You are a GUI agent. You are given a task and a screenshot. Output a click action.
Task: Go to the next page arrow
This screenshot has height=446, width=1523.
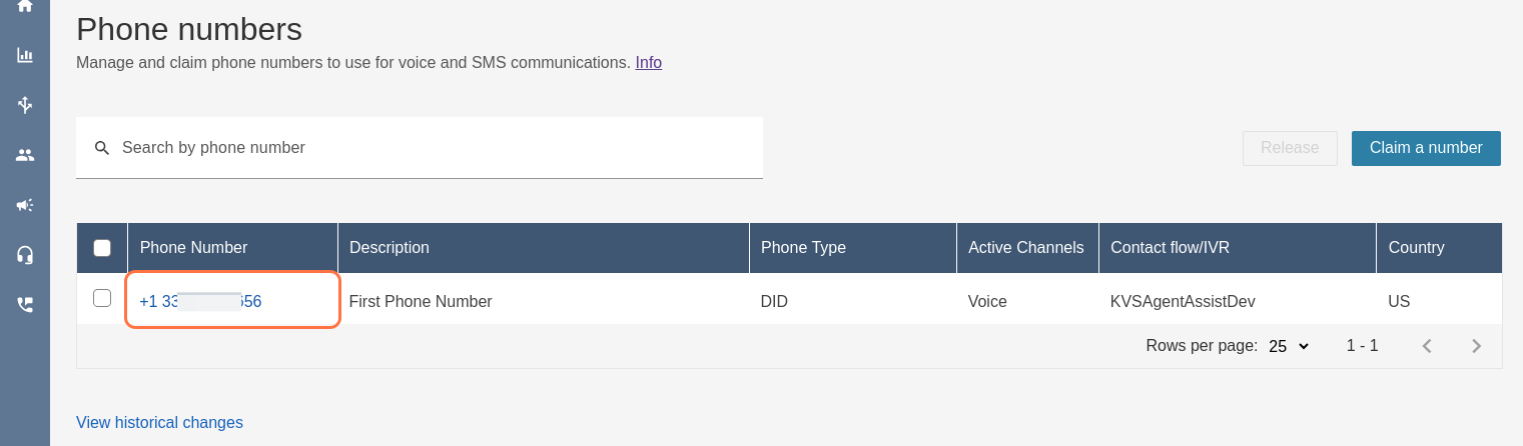coord(1476,346)
